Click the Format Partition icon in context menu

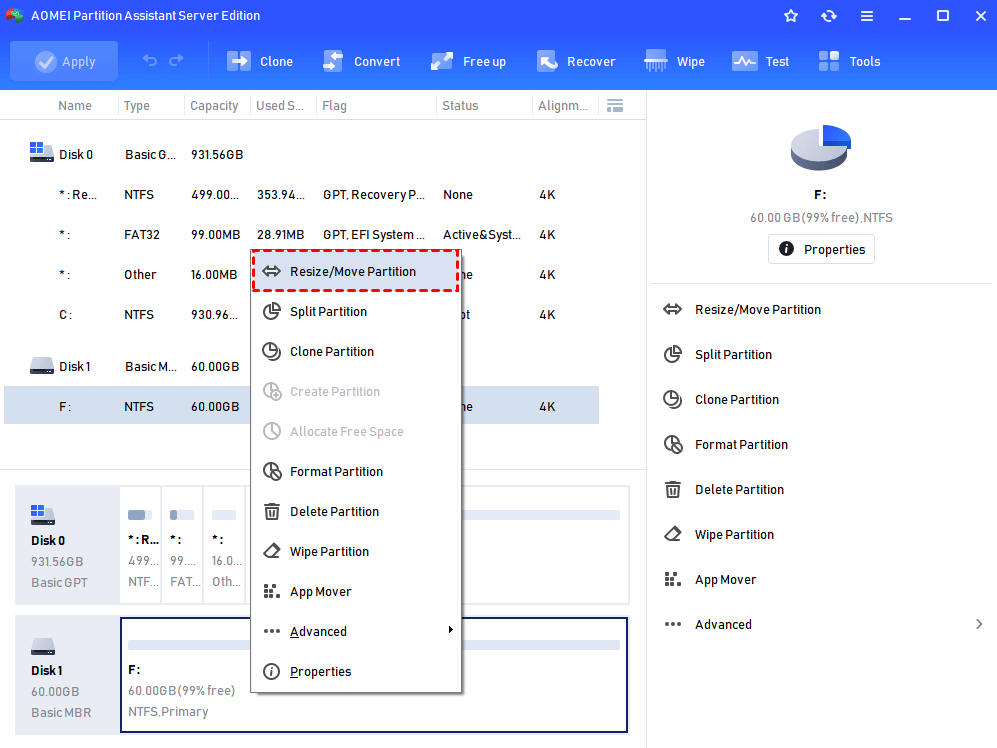click(272, 472)
